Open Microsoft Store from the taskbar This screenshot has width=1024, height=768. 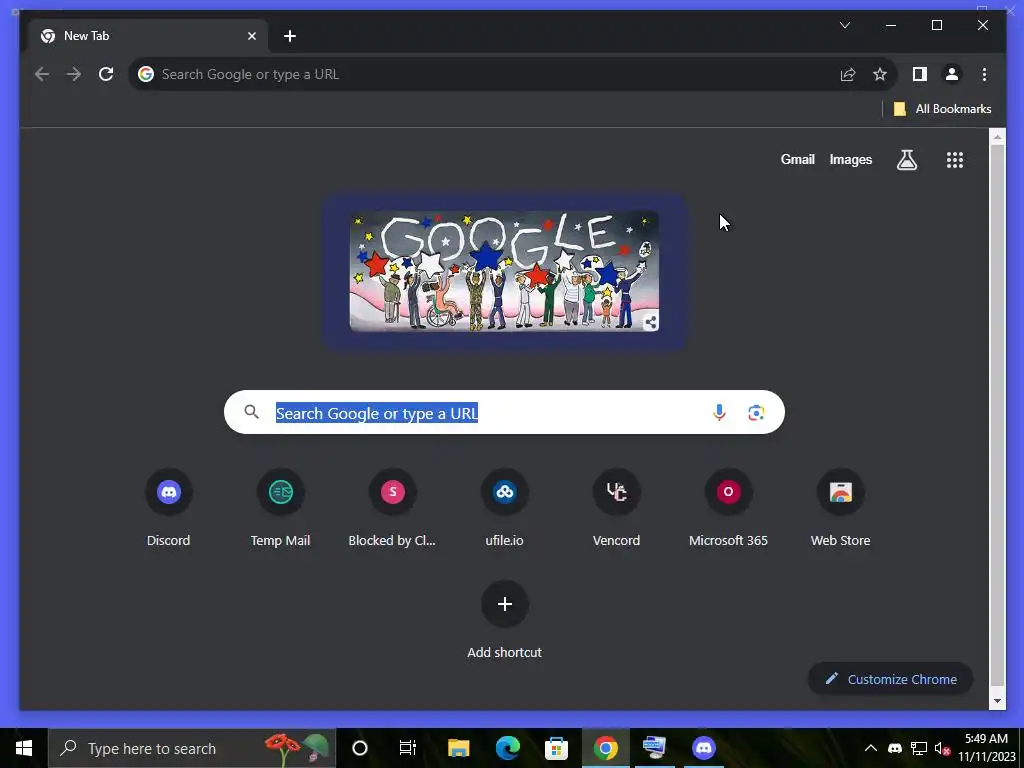pyautogui.click(x=556, y=748)
